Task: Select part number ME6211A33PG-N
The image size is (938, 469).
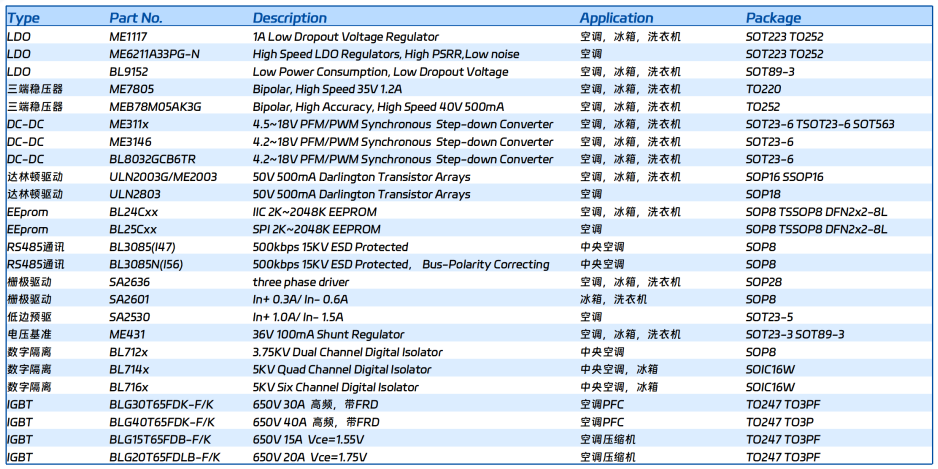Action: [x=154, y=54]
